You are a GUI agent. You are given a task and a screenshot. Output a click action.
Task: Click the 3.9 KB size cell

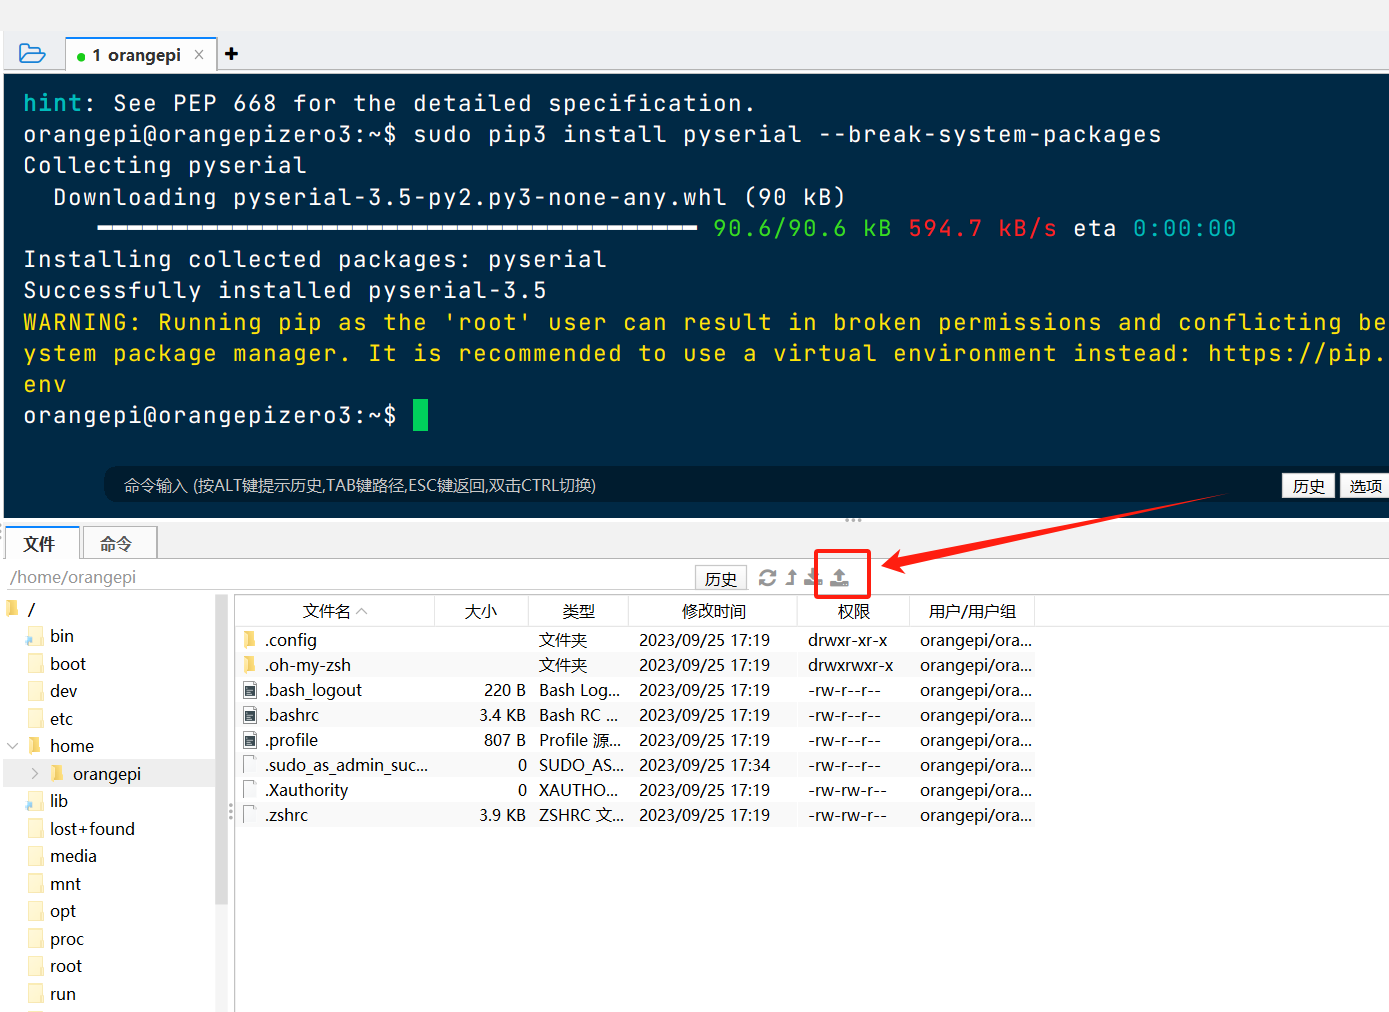point(502,815)
